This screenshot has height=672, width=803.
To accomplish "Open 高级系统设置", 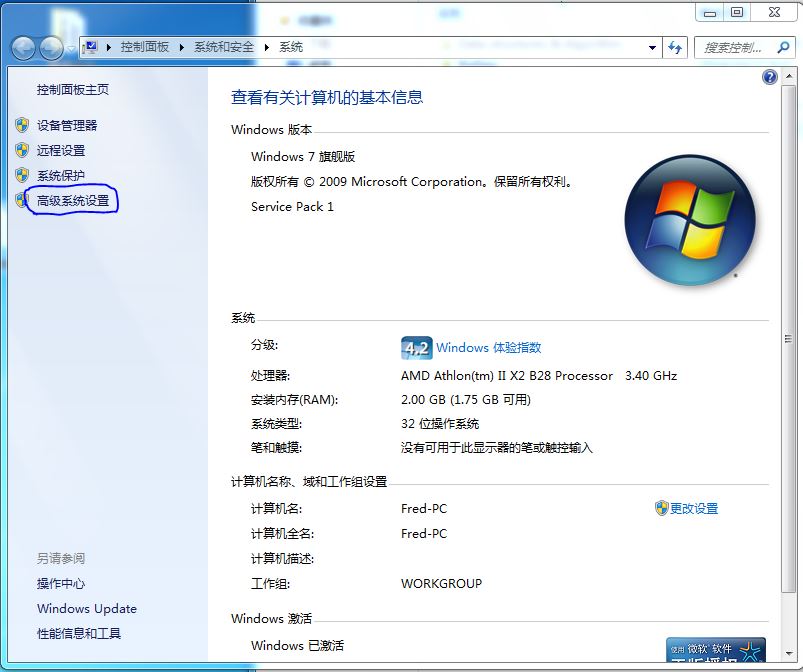I will [73, 201].
